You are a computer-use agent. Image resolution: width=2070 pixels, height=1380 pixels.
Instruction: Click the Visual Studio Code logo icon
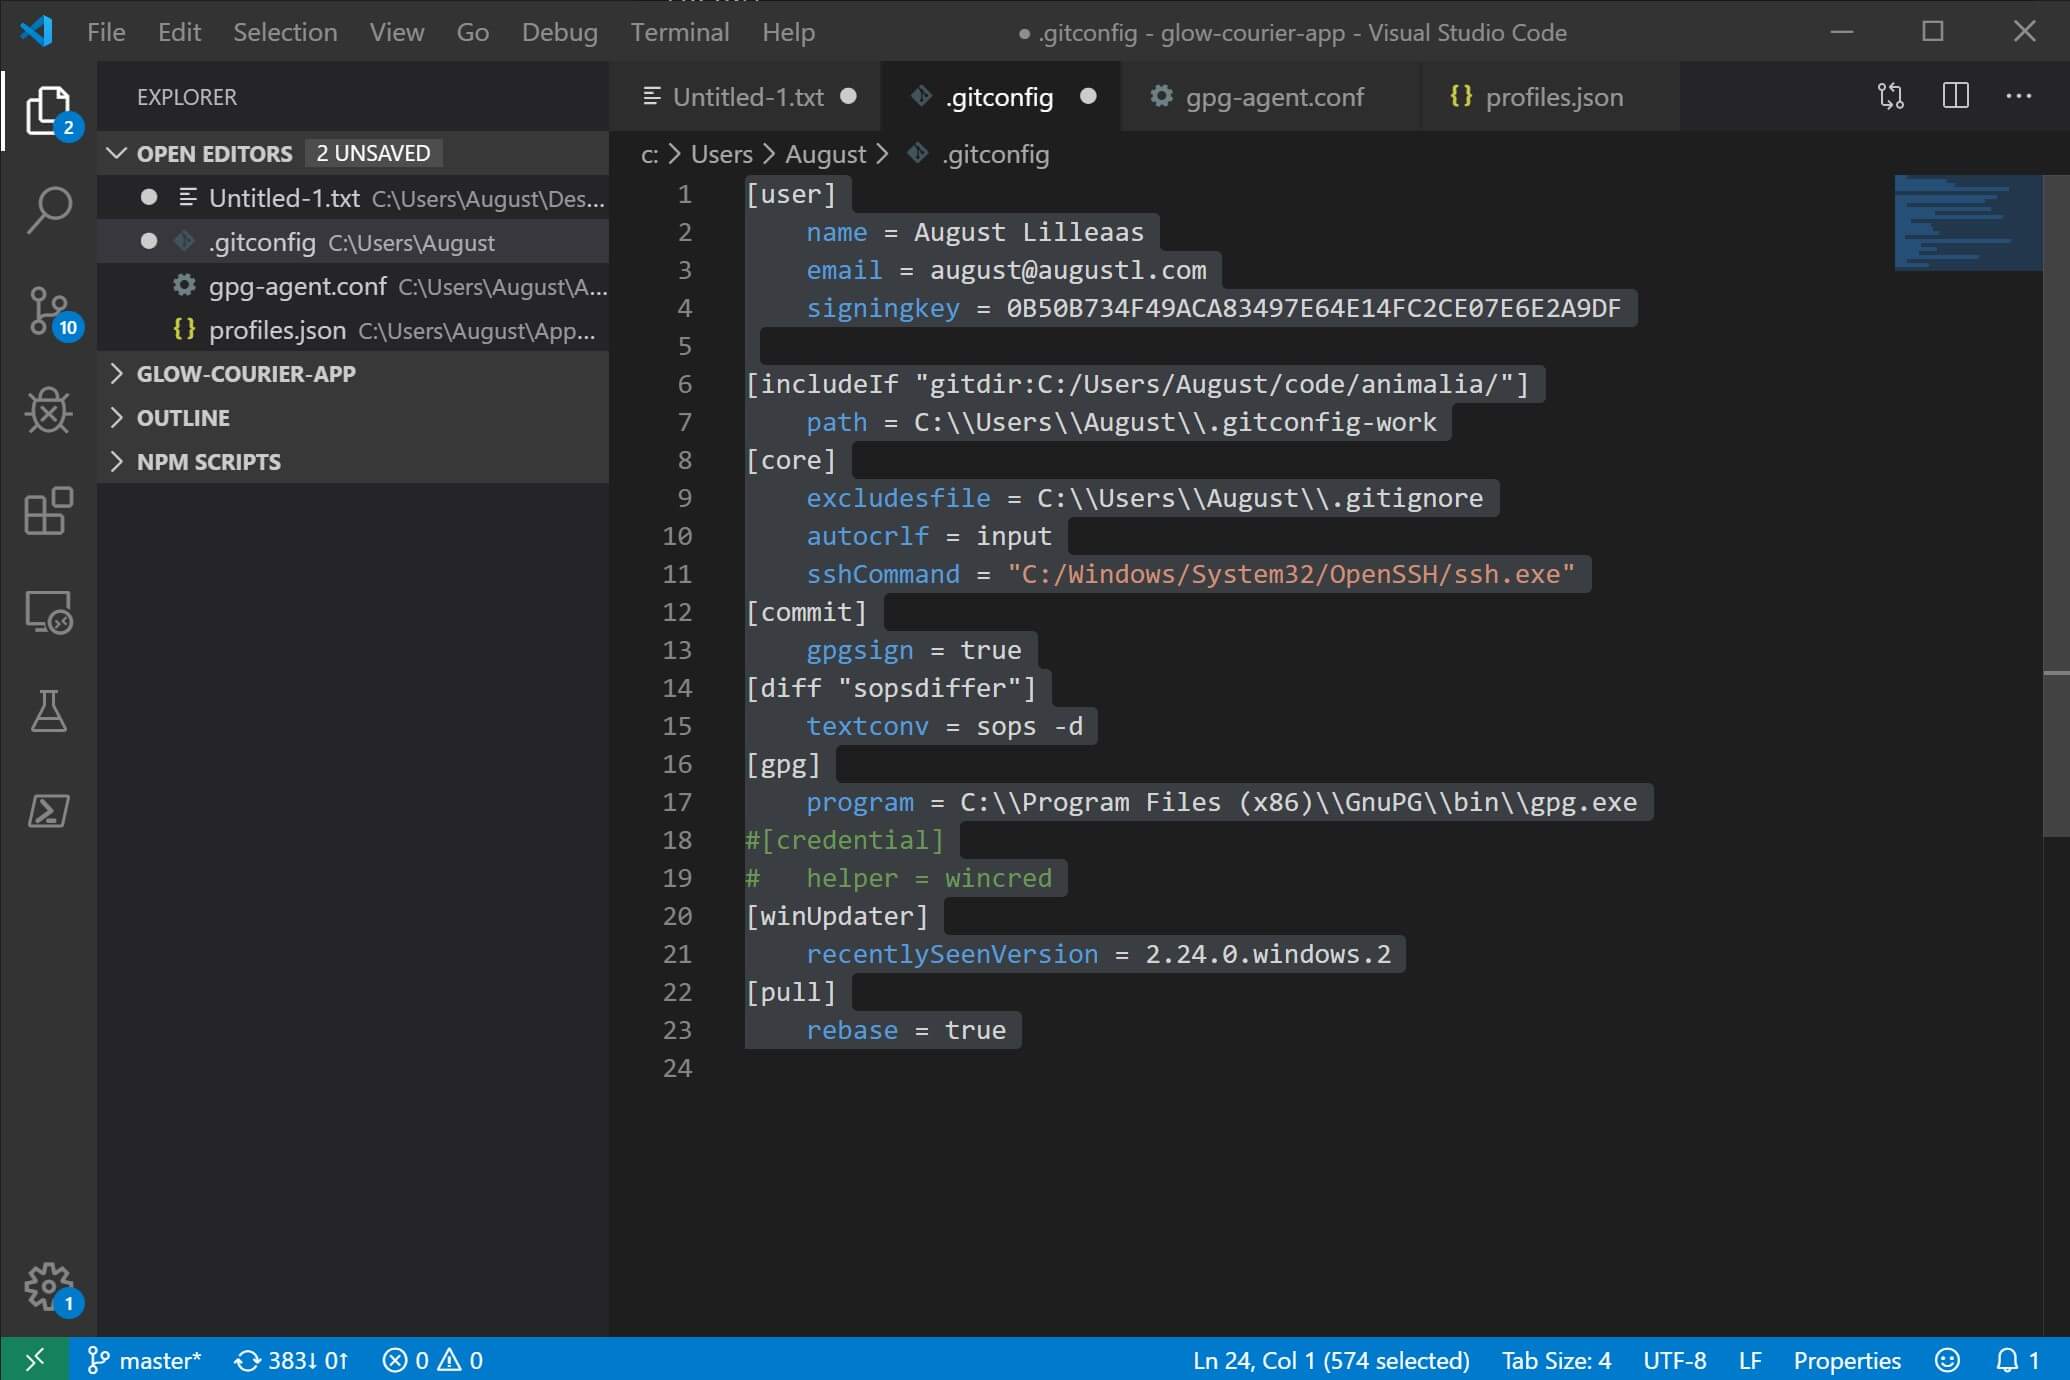click(36, 31)
